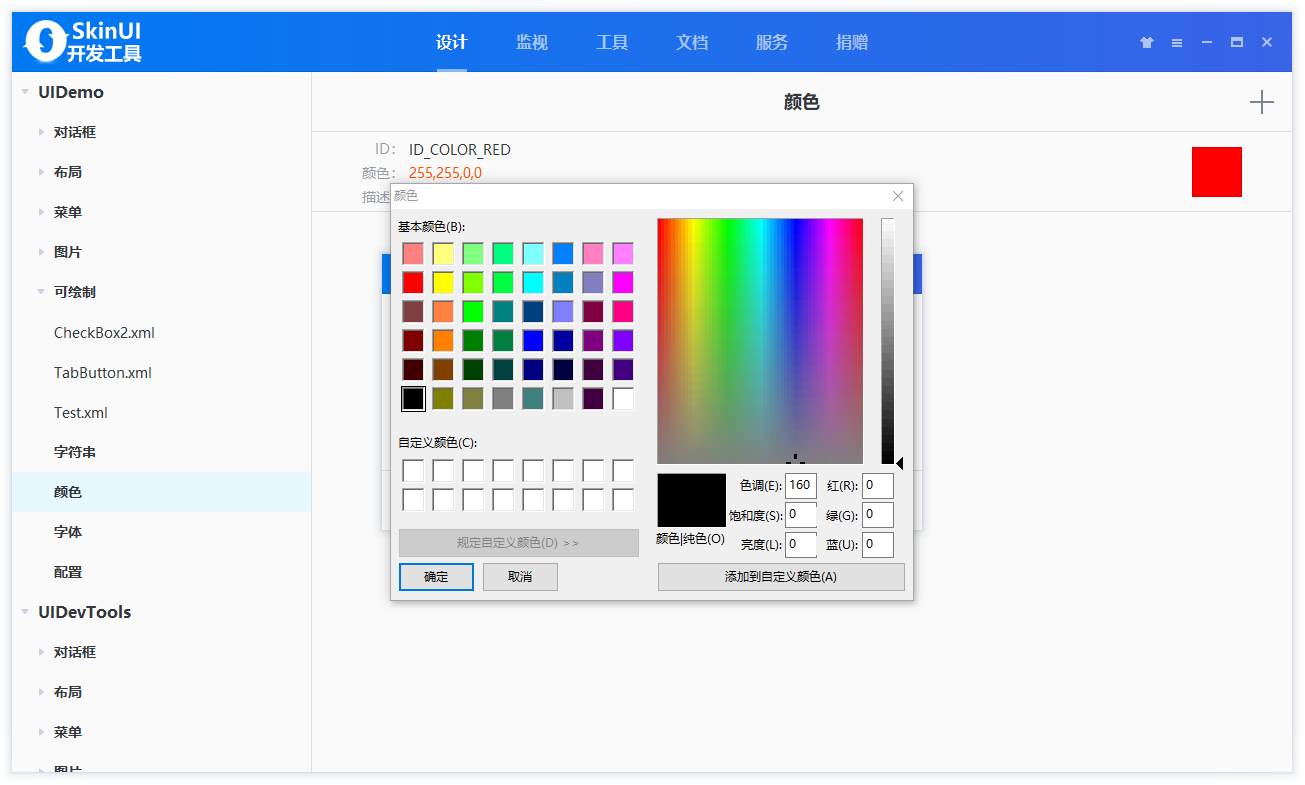This screenshot has height=785, width=1305.
Task: Cancel the dialog with 取消
Action: click(x=520, y=577)
